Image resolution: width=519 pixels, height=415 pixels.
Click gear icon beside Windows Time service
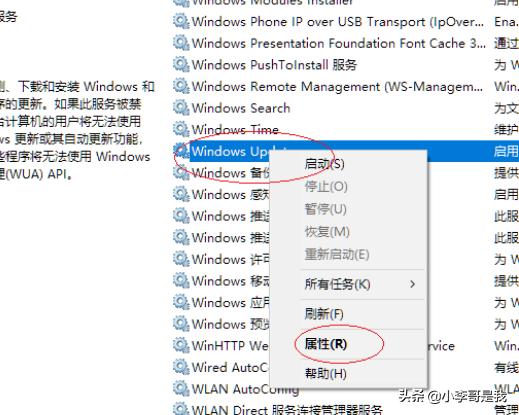tap(181, 129)
